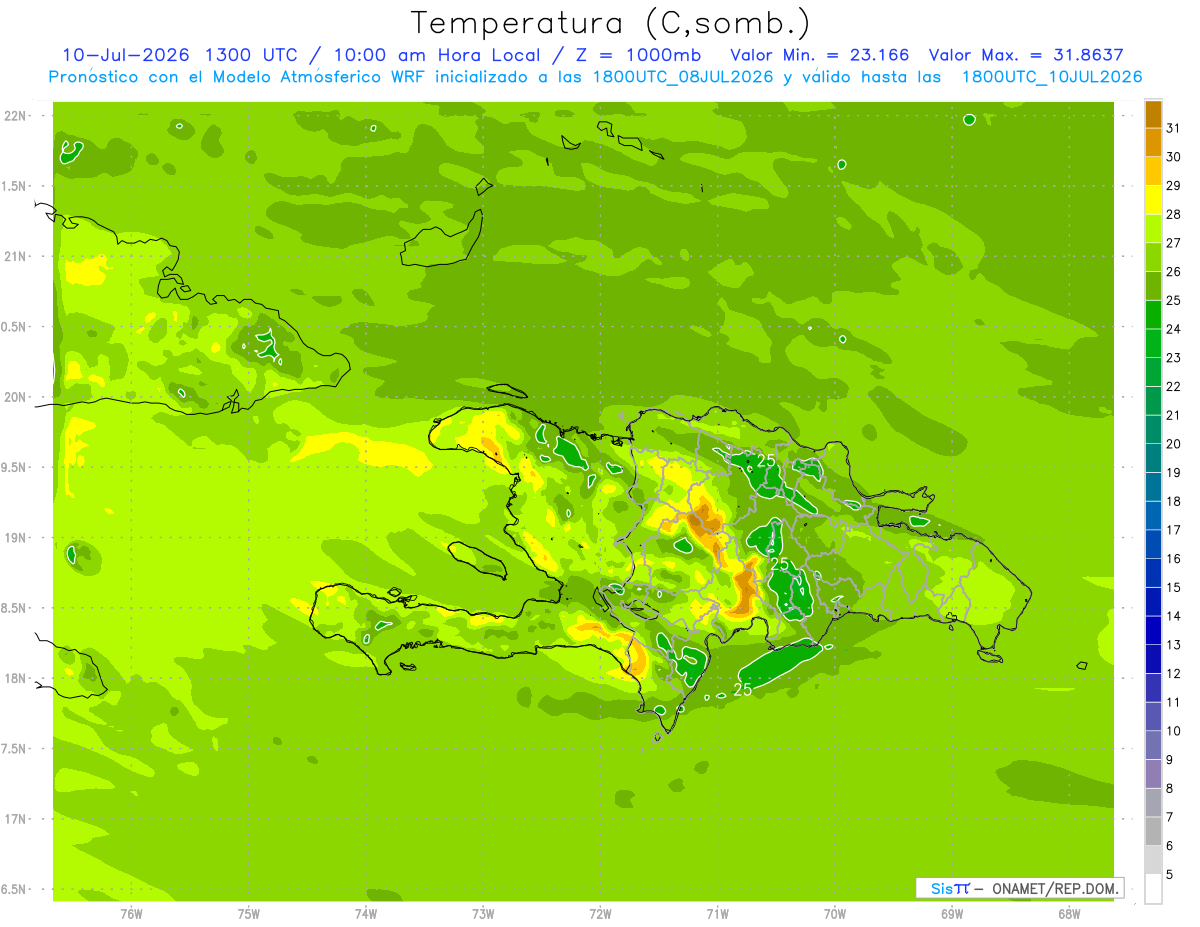The image size is (1200, 927).
Task: Click the '76W' longitude label
Action: click(131, 913)
